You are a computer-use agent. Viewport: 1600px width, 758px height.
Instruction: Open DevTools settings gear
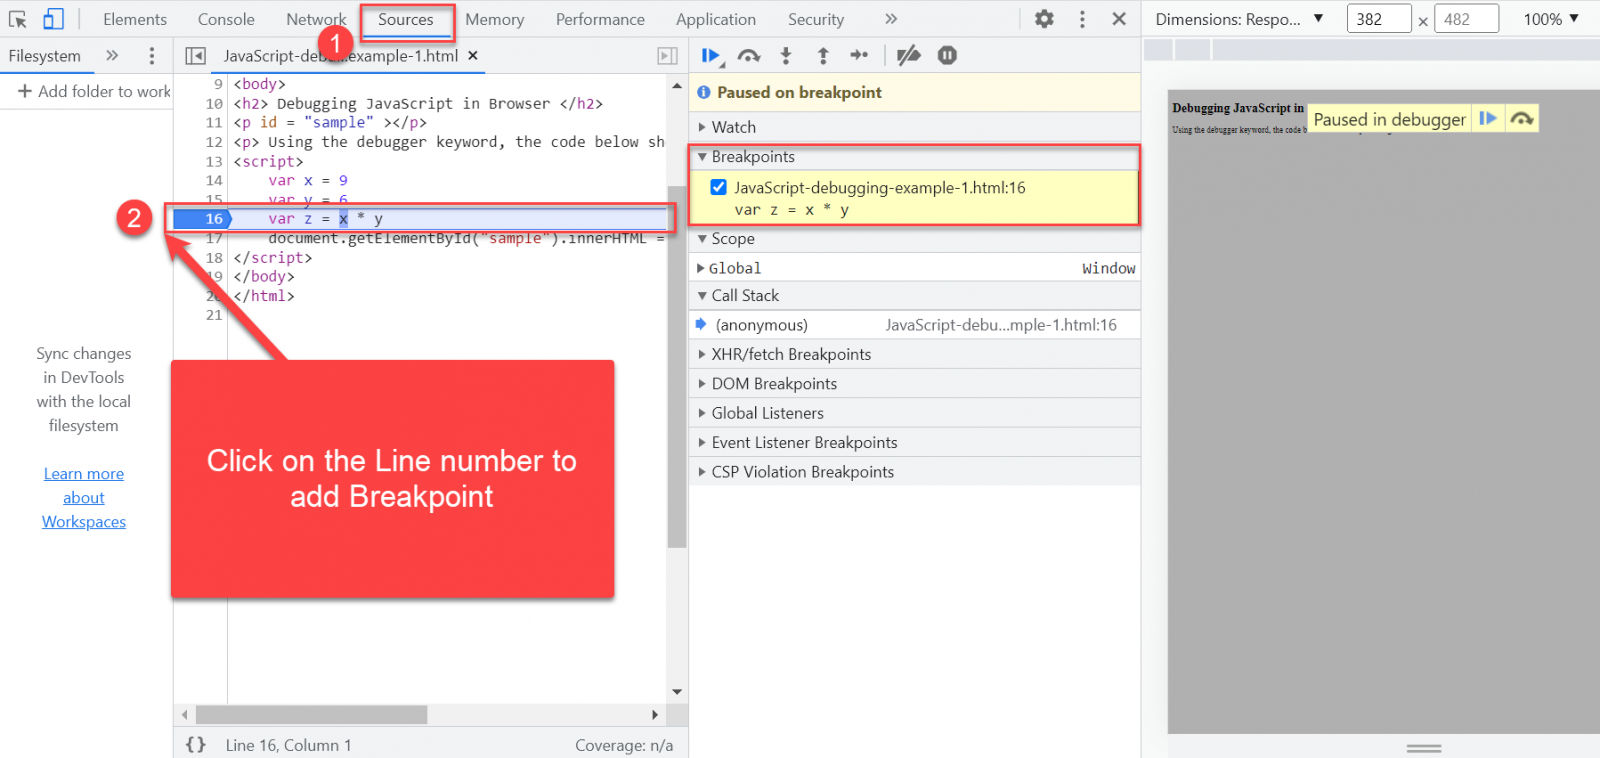[1044, 19]
